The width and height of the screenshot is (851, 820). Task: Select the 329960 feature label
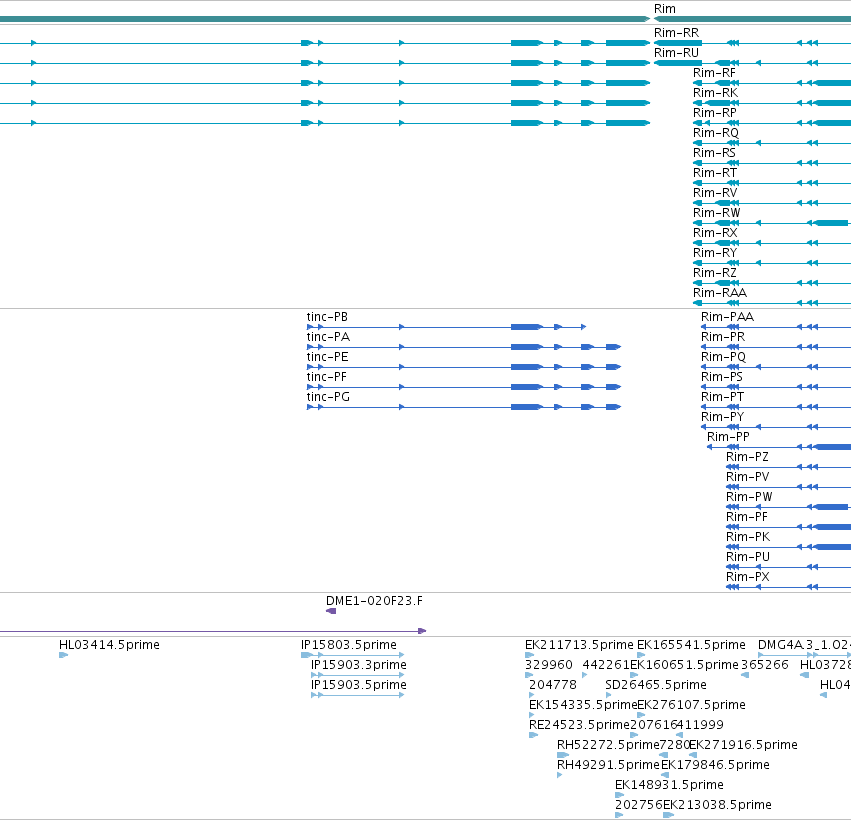point(549,665)
